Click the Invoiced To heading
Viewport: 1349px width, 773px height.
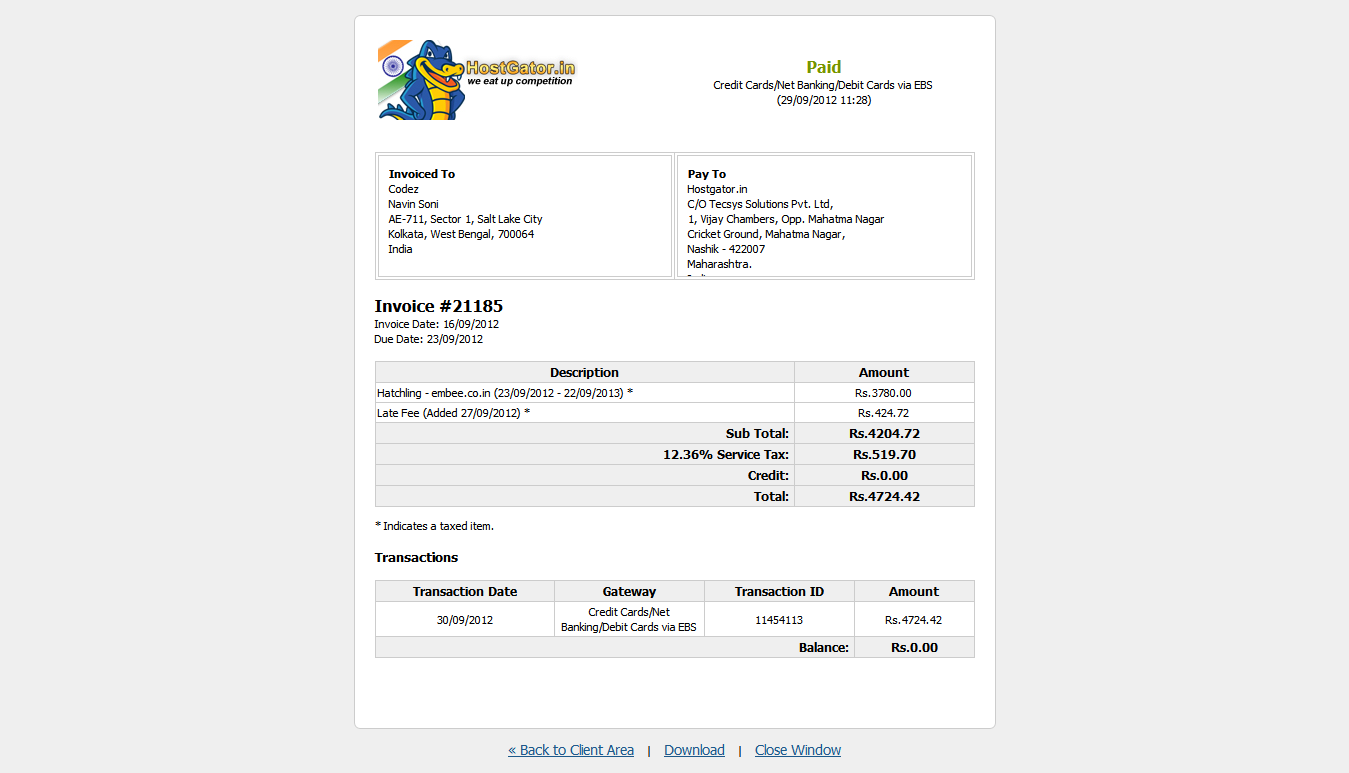[x=422, y=174]
